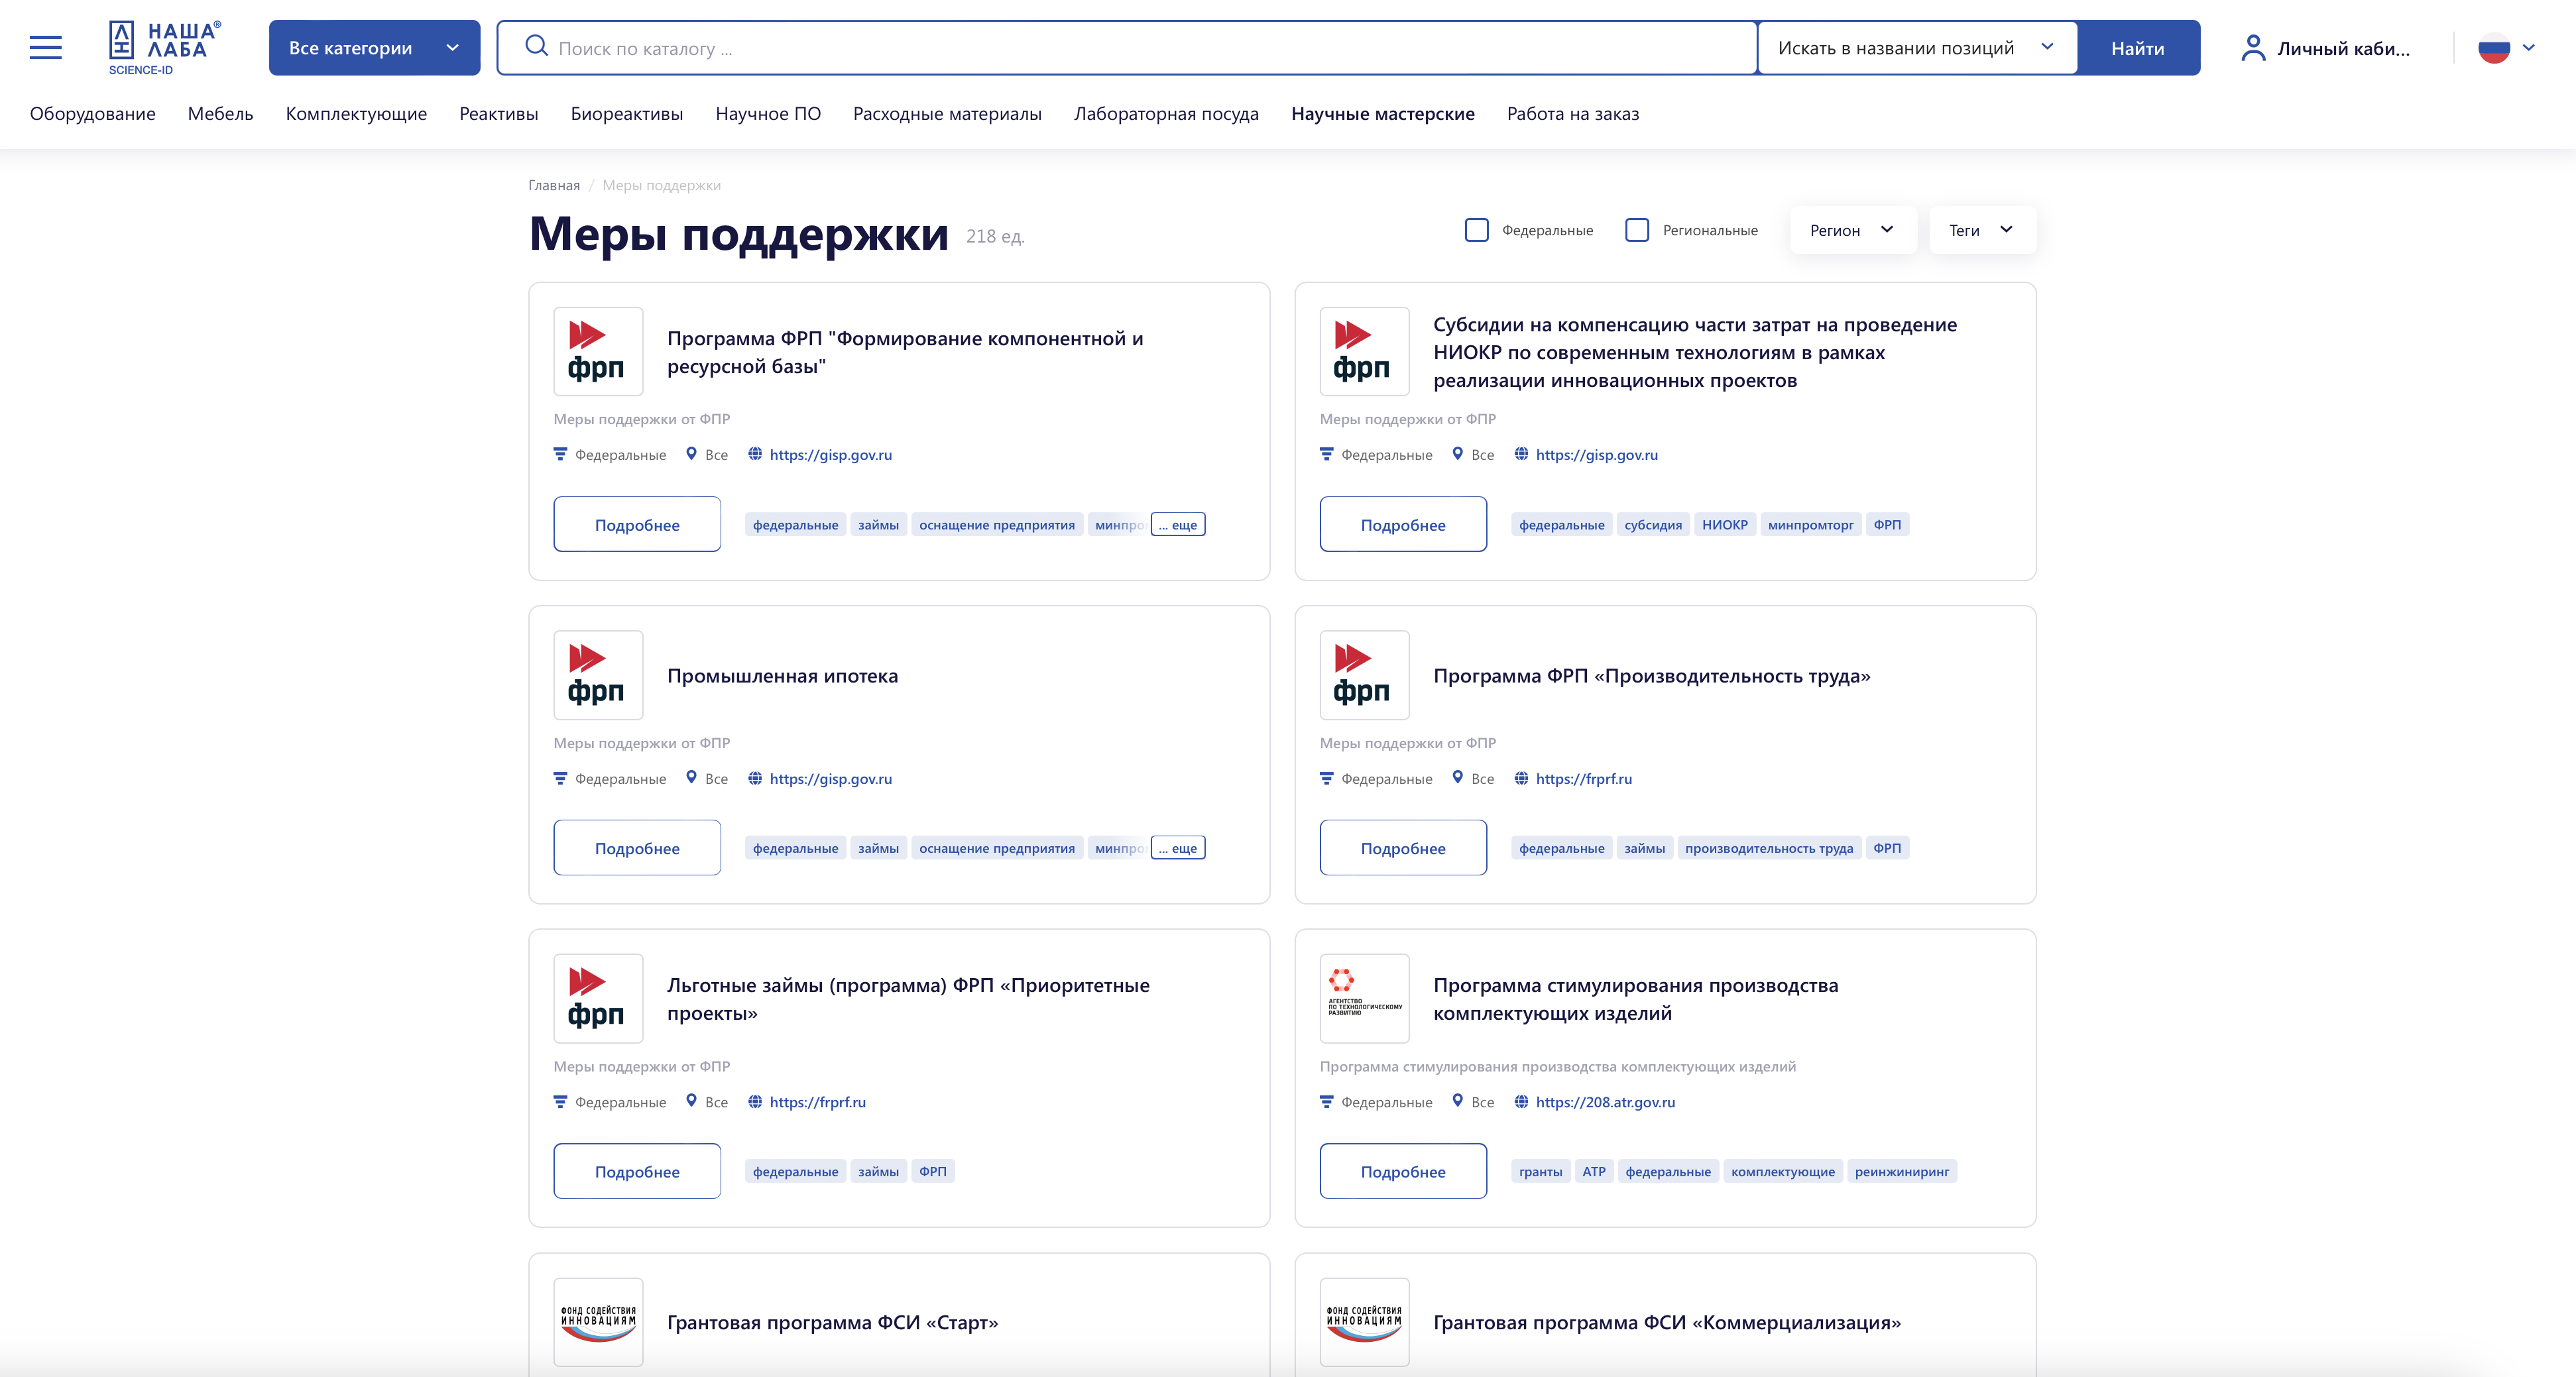Click tag комплектующие

[x=1783, y=1171]
